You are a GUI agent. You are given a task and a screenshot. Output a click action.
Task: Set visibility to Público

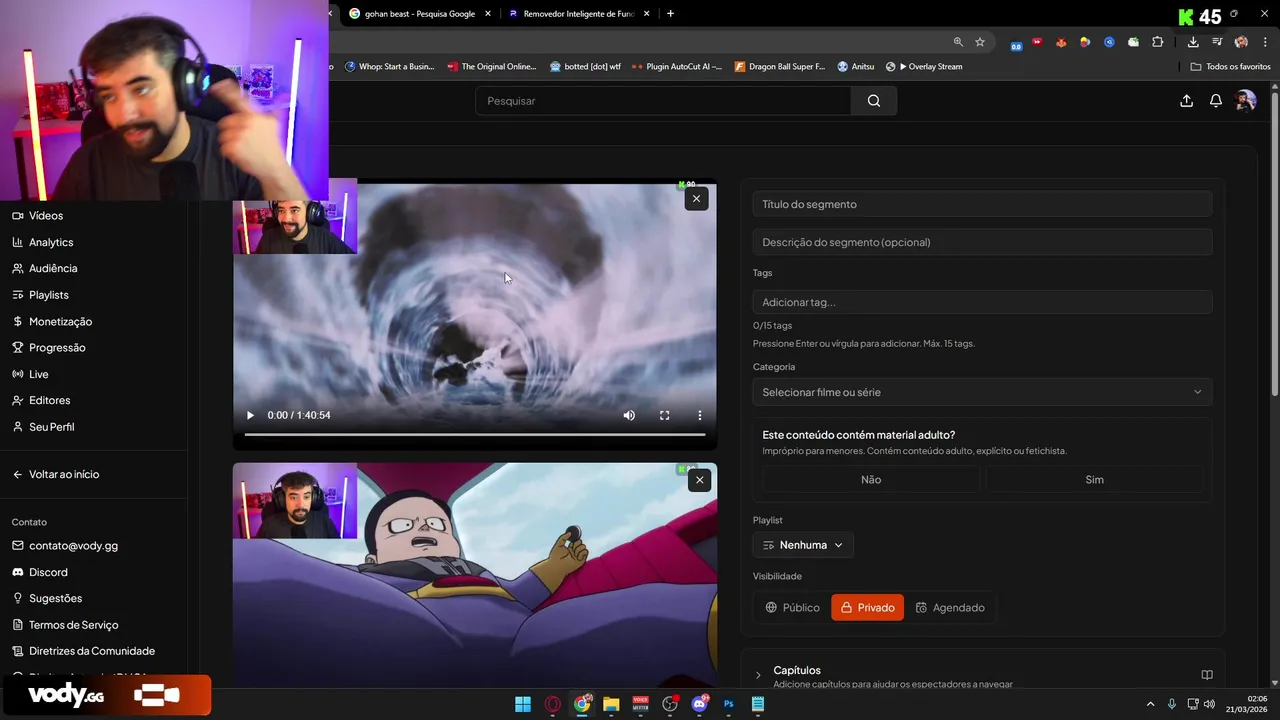coord(792,607)
